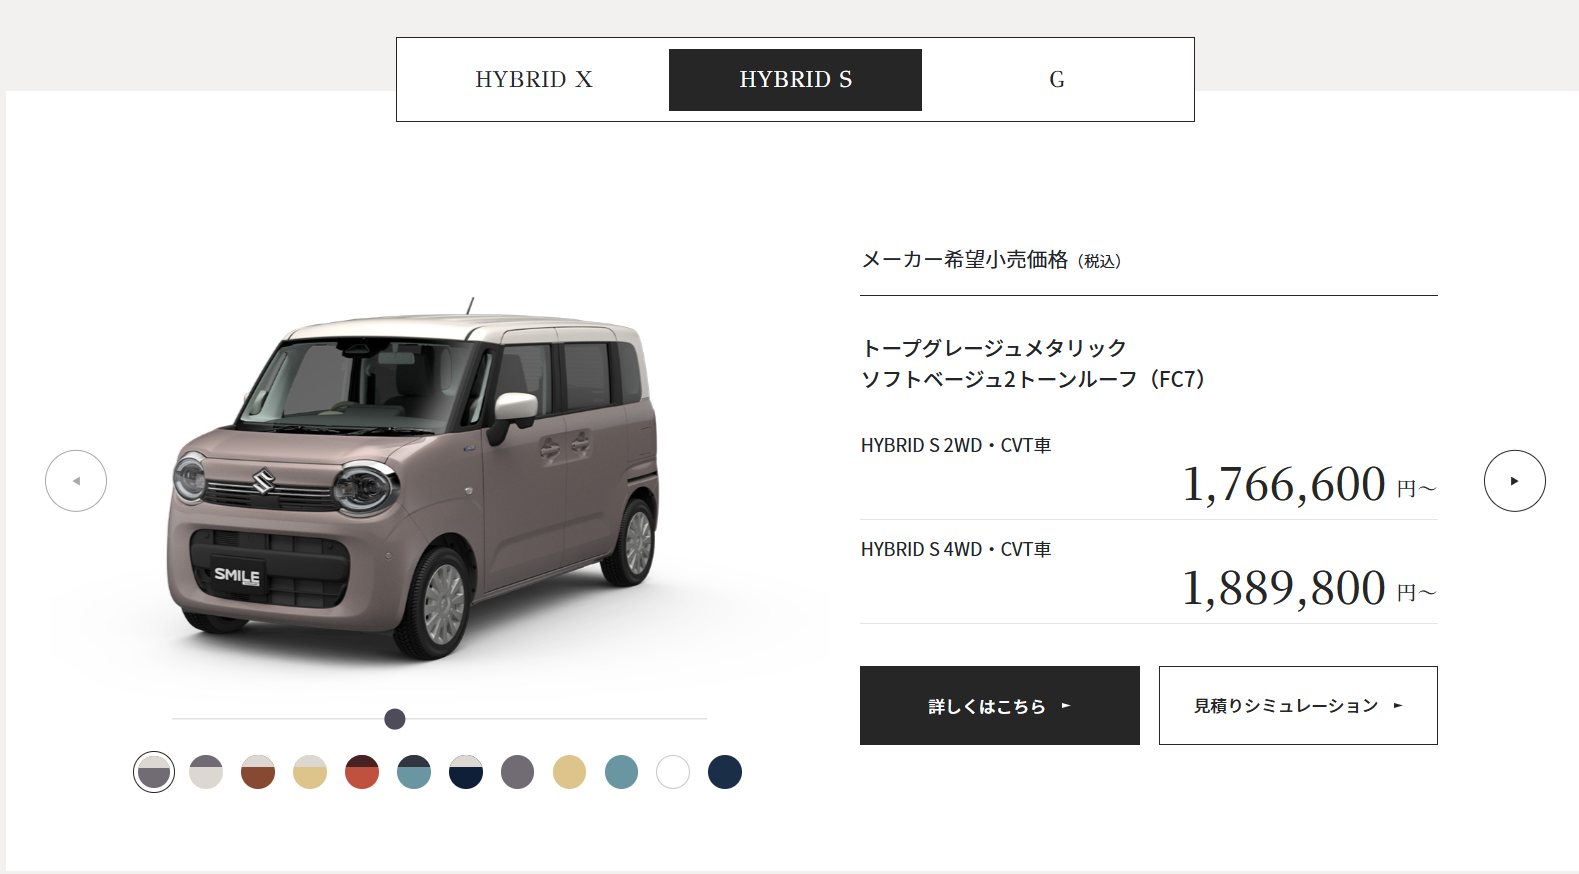Select the cream yellow two-tone swatch
The width and height of the screenshot is (1579, 874).
point(310,772)
